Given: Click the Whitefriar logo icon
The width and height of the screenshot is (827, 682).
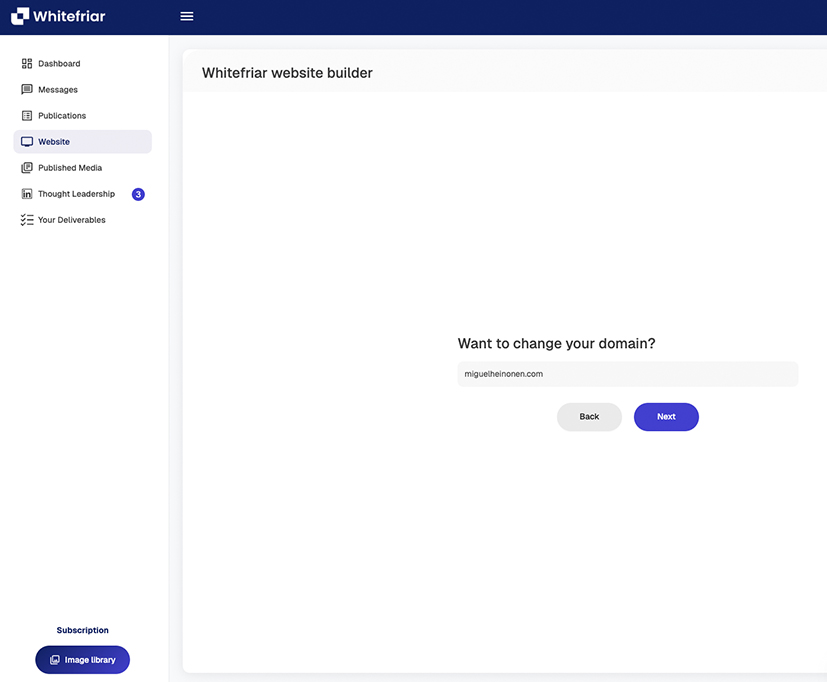Looking at the screenshot, I should [20, 16].
